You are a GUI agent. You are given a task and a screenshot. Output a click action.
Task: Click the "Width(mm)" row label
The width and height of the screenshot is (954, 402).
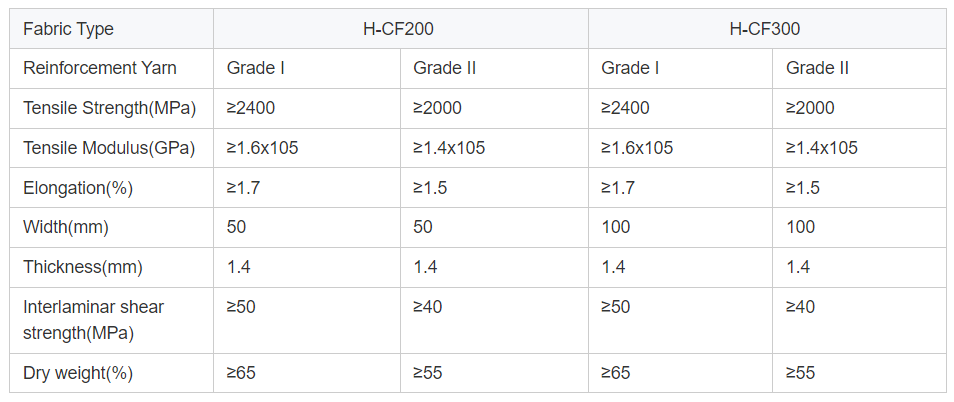(x=66, y=227)
